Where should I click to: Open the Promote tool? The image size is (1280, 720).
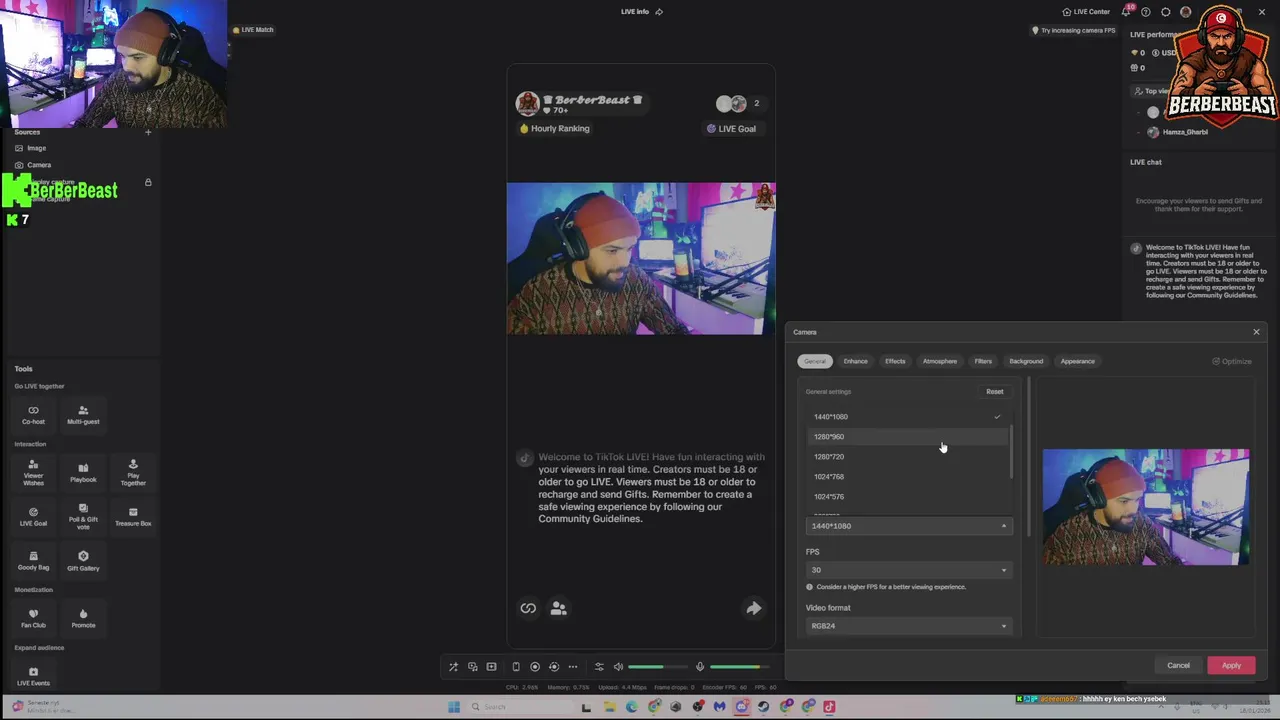83,619
